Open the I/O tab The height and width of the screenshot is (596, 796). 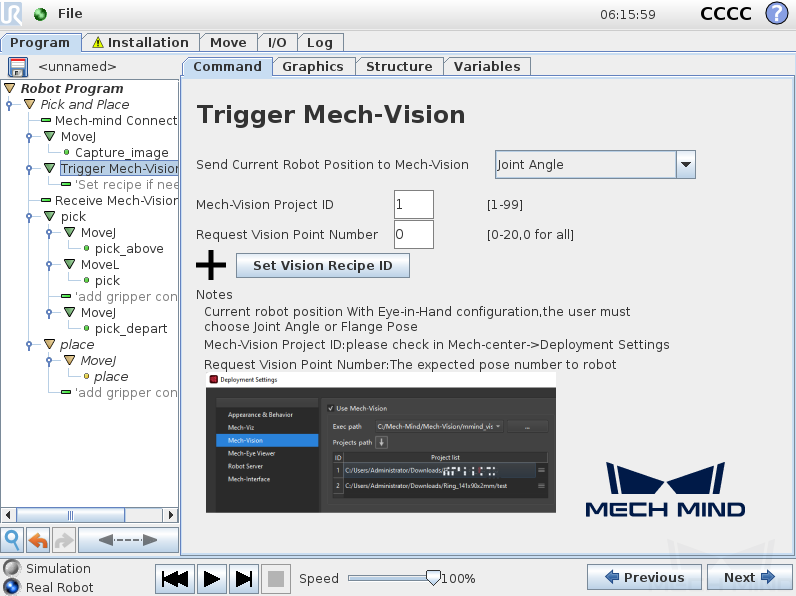pos(277,43)
